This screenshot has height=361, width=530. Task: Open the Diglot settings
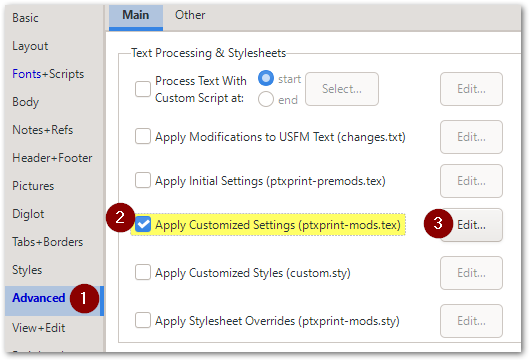[28, 214]
